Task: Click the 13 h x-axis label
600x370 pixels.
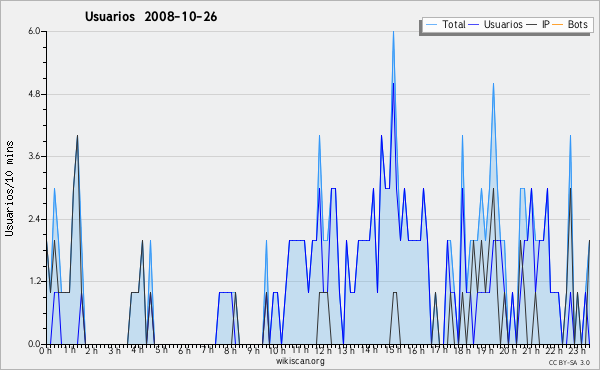Action: (x=346, y=350)
